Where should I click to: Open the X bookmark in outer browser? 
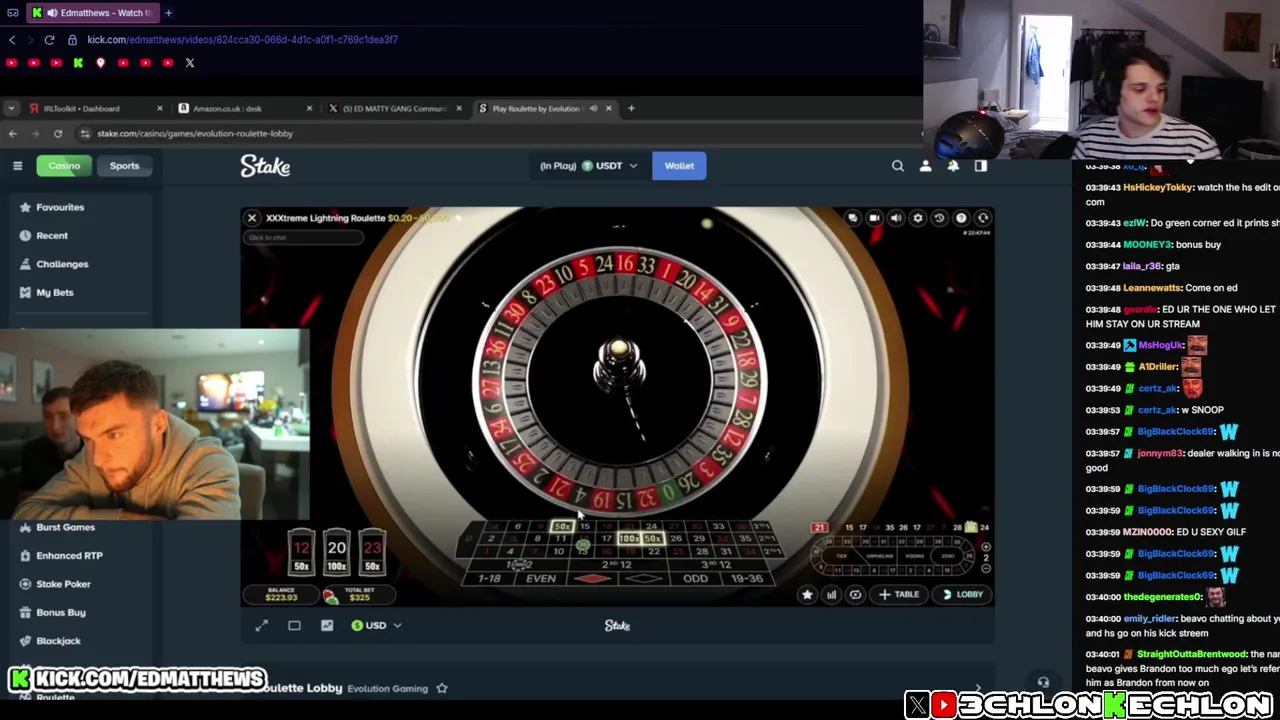click(190, 63)
